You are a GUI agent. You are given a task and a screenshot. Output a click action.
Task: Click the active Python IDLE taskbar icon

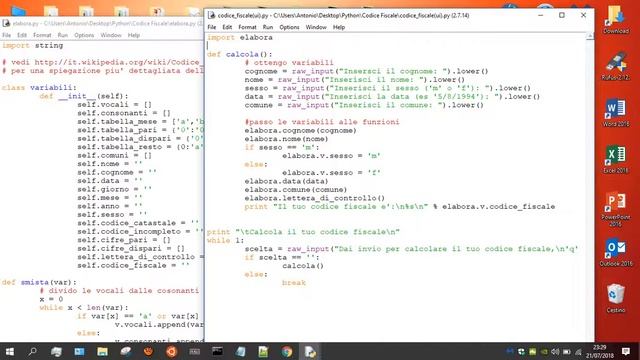(310, 351)
